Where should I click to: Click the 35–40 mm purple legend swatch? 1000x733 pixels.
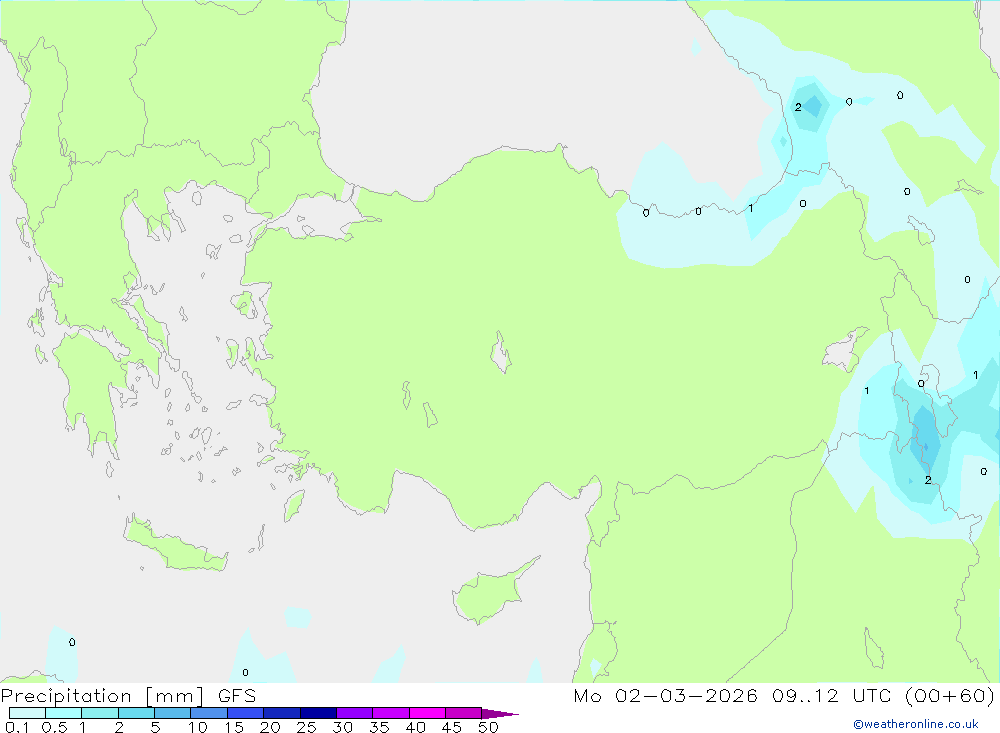391,713
